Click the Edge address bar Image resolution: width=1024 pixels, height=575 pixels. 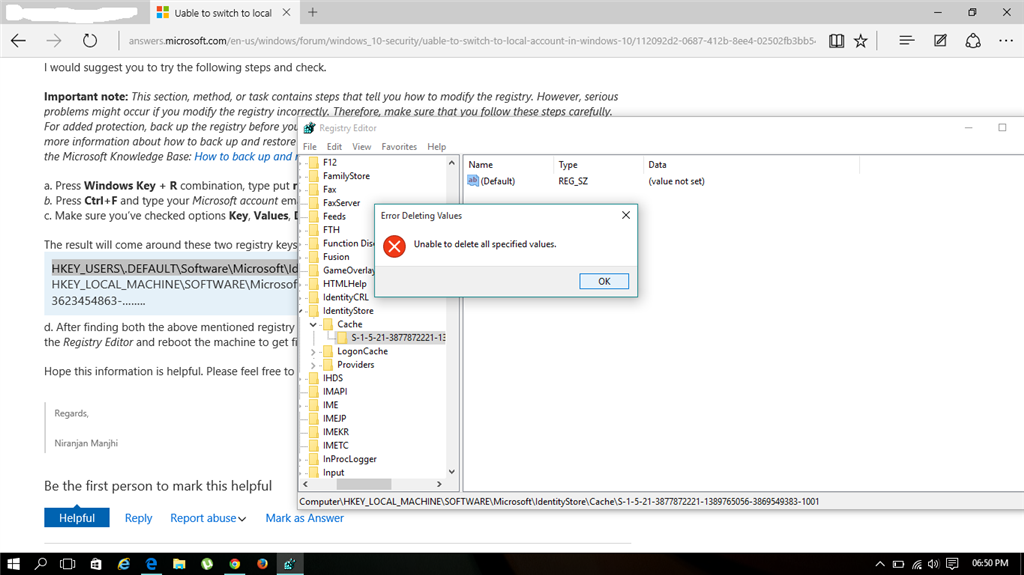(472, 41)
